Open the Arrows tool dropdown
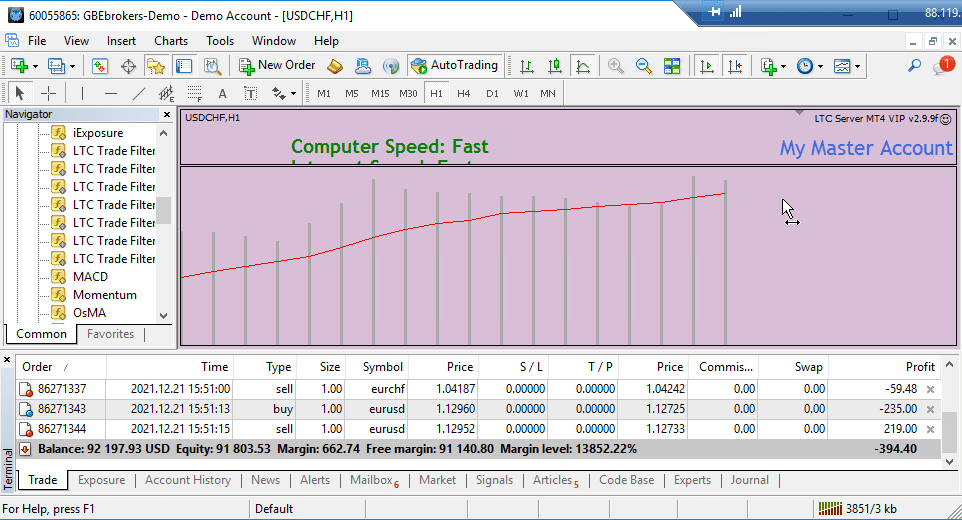Image resolution: width=962 pixels, height=520 pixels. click(x=293, y=94)
